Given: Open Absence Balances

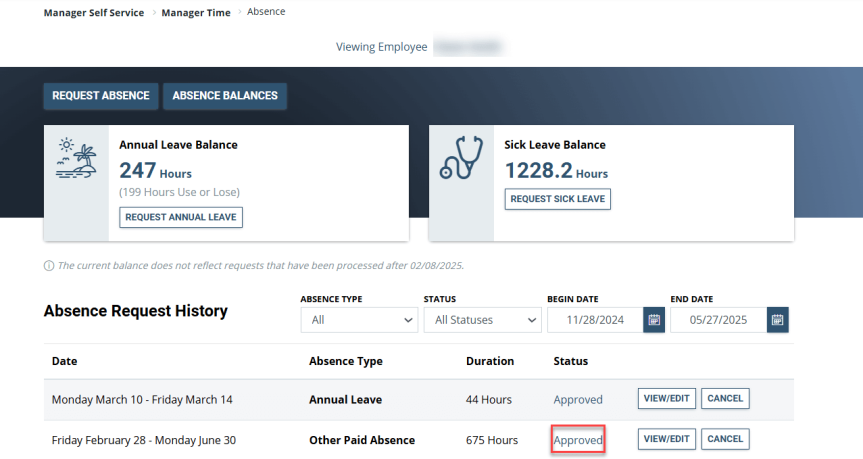Looking at the screenshot, I should [225, 96].
